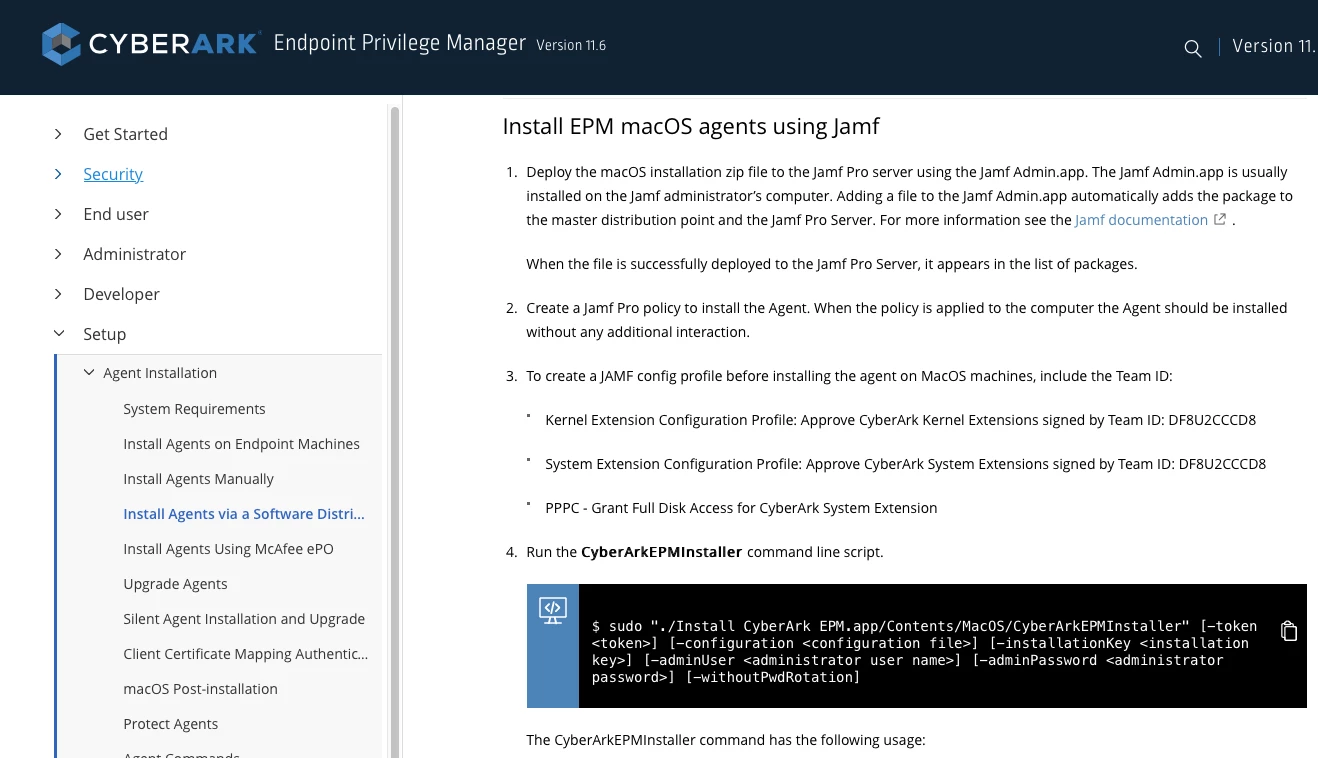Open the search magnifier icon
This screenshot has width=1318, height=758.
[1192, 48]
